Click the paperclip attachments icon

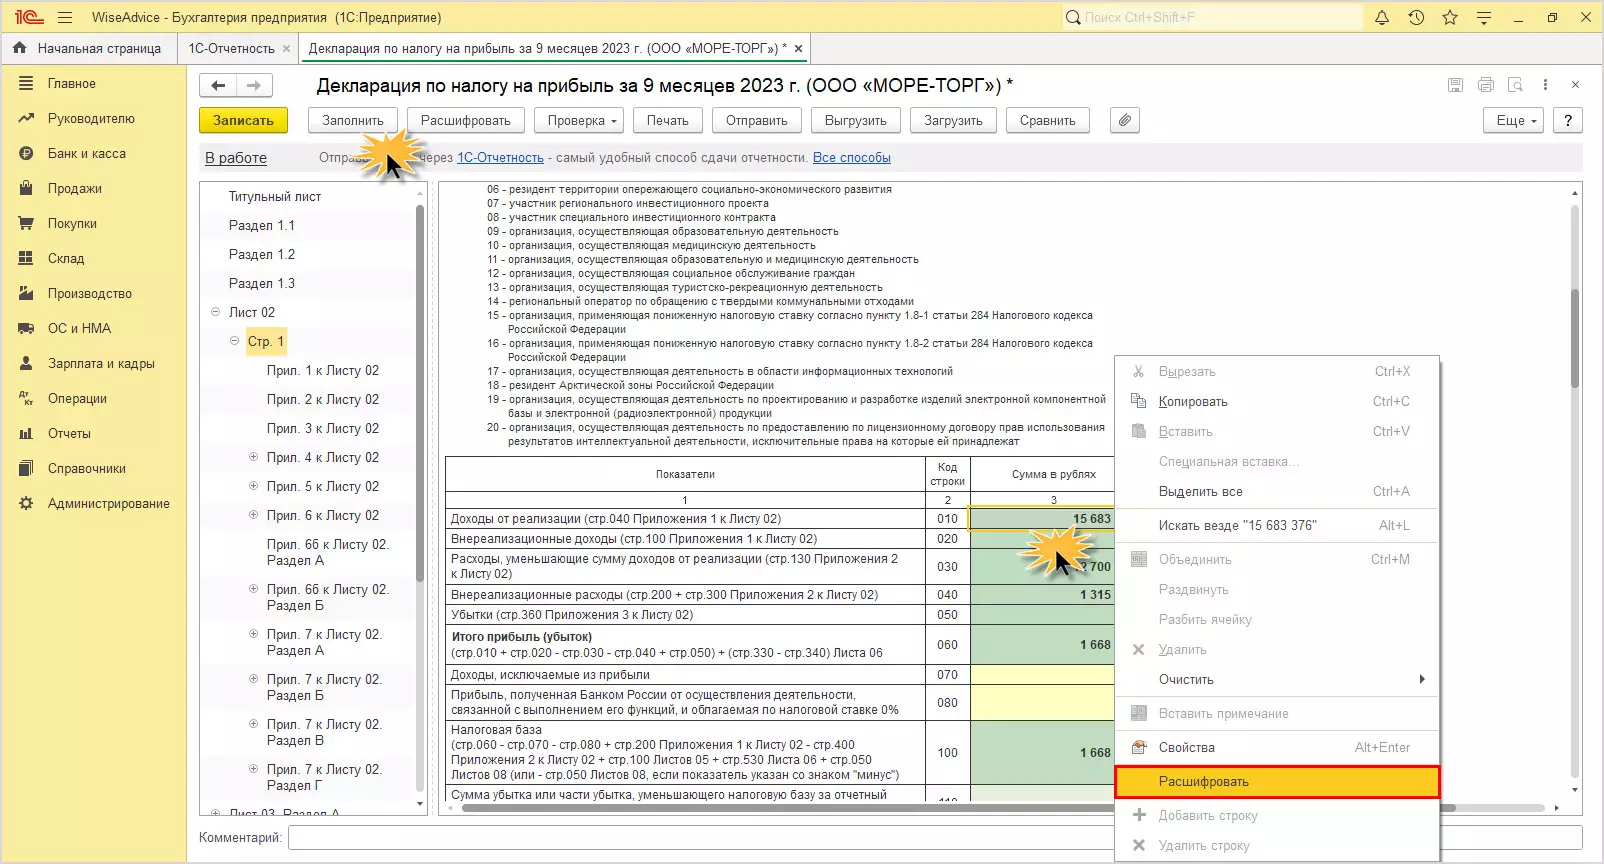tap(1125, 120)
